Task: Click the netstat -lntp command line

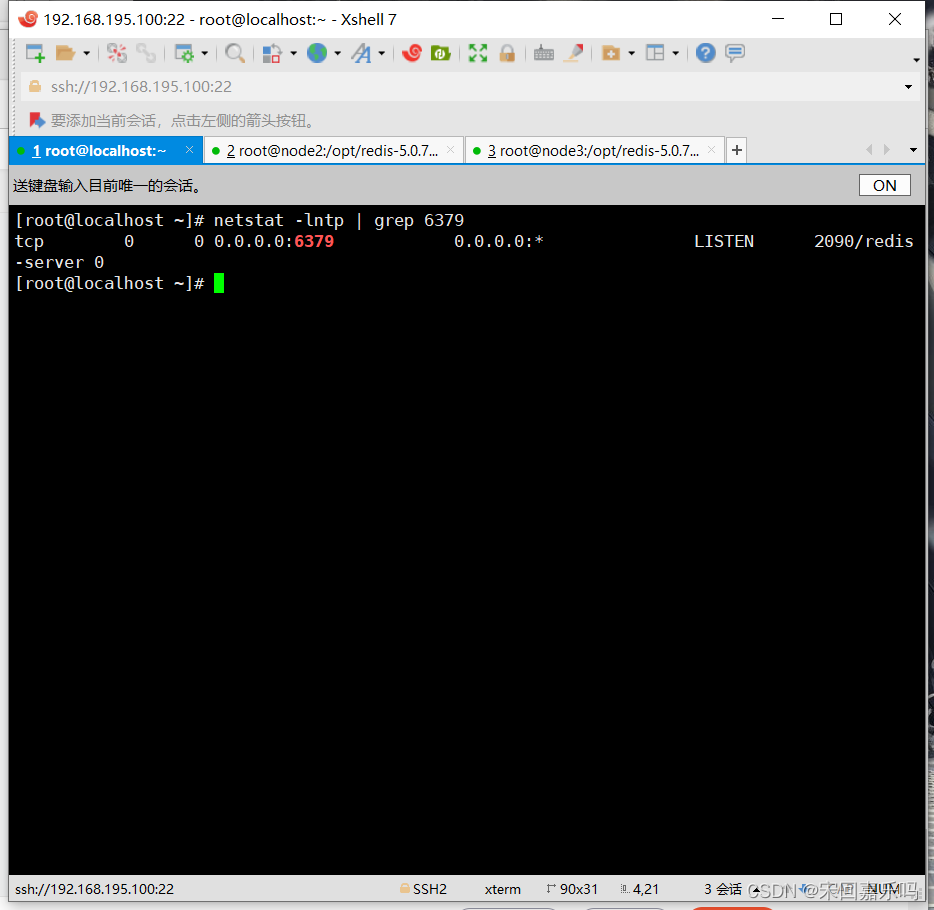Action: click(x=338, y=220)
